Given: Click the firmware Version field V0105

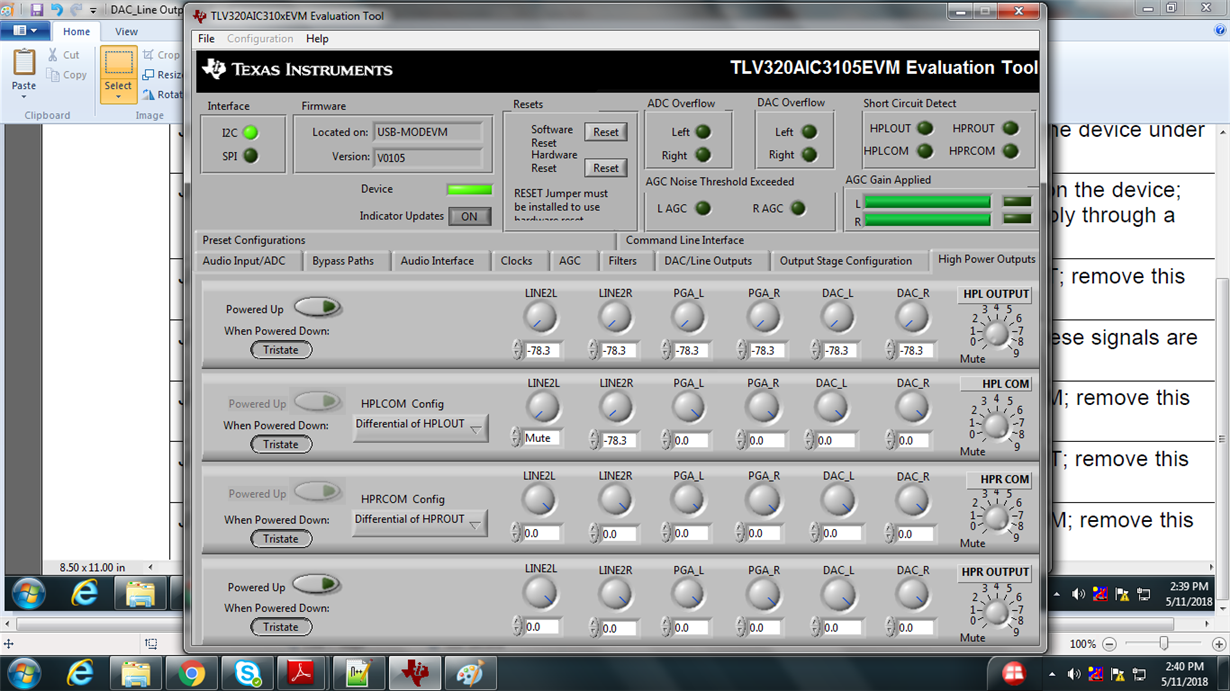Looking at the screenshot, I should 428,158.
